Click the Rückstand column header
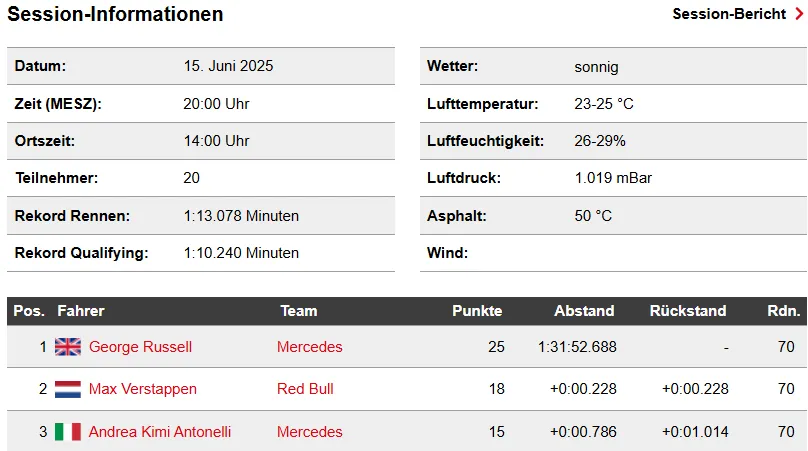The height and width of the screenshot is (451, 808). tap(688, 311)
